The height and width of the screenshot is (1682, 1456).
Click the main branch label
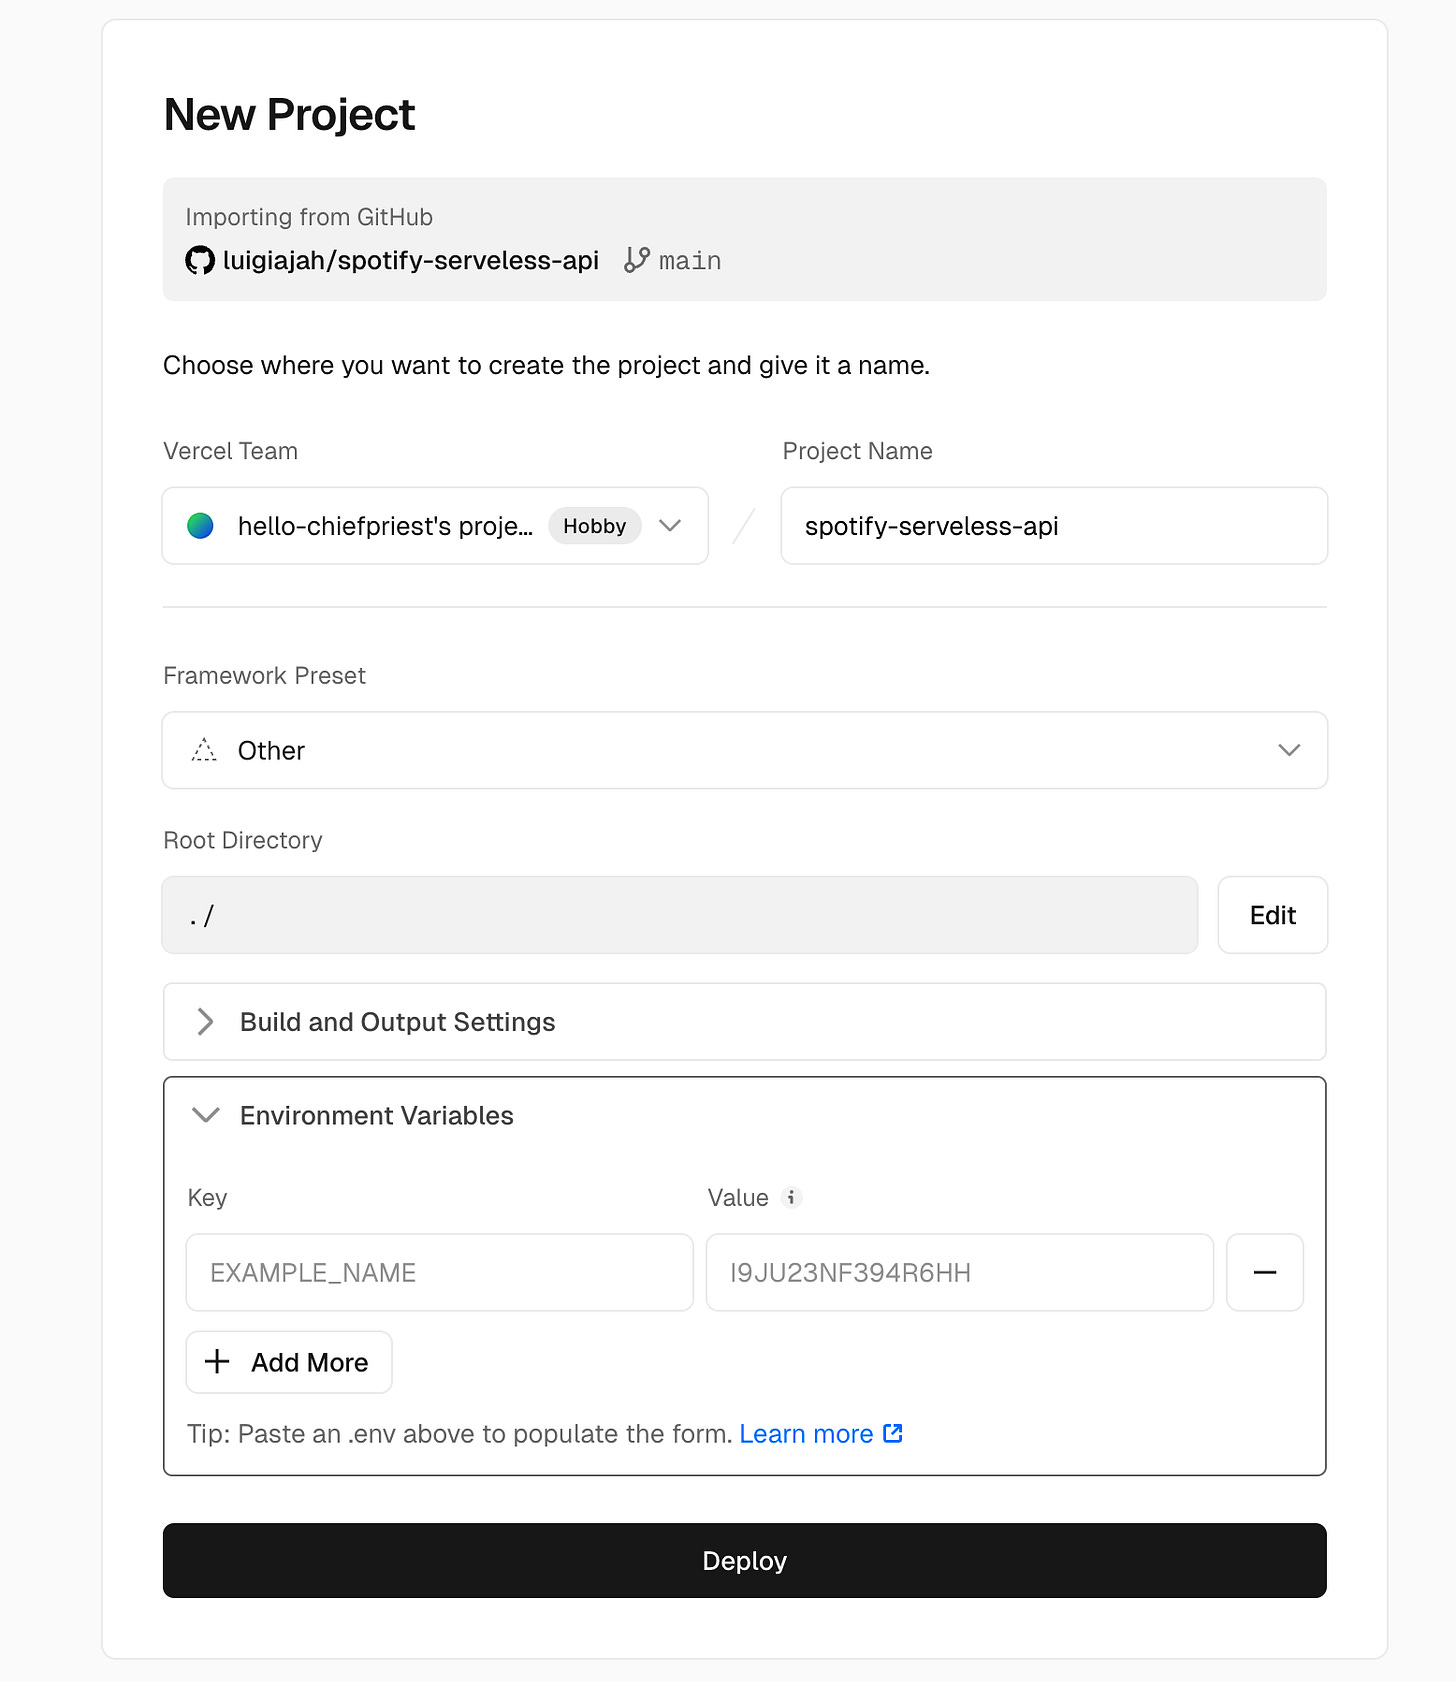[690, 261]
